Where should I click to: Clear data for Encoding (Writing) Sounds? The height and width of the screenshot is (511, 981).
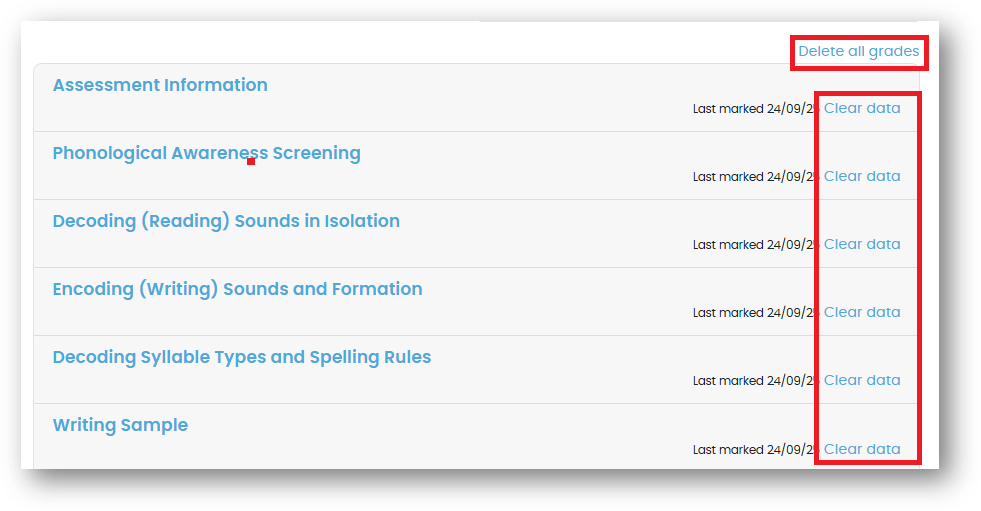[862, 312]
